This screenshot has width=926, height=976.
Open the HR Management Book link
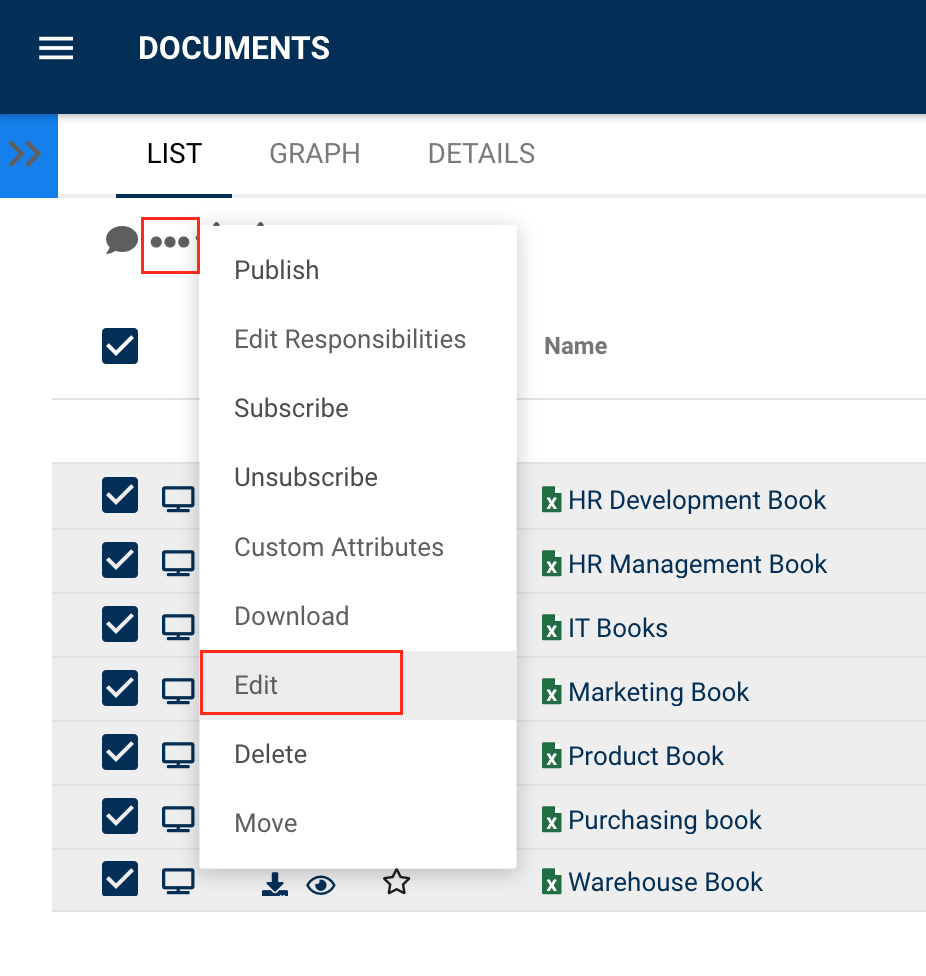point(697,564)
